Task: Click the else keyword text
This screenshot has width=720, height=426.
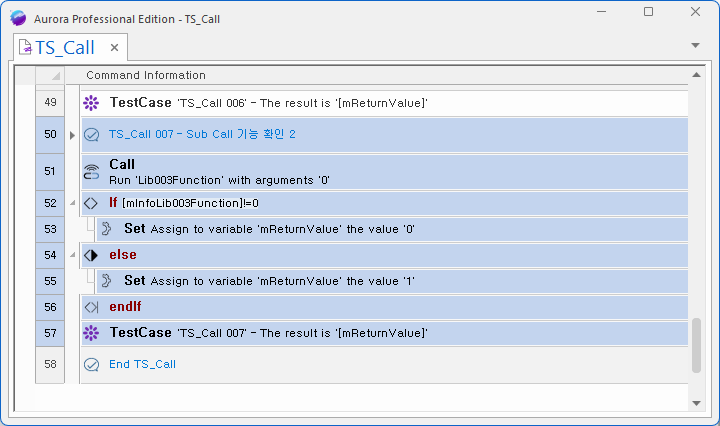Action: (x=123, y=255)
